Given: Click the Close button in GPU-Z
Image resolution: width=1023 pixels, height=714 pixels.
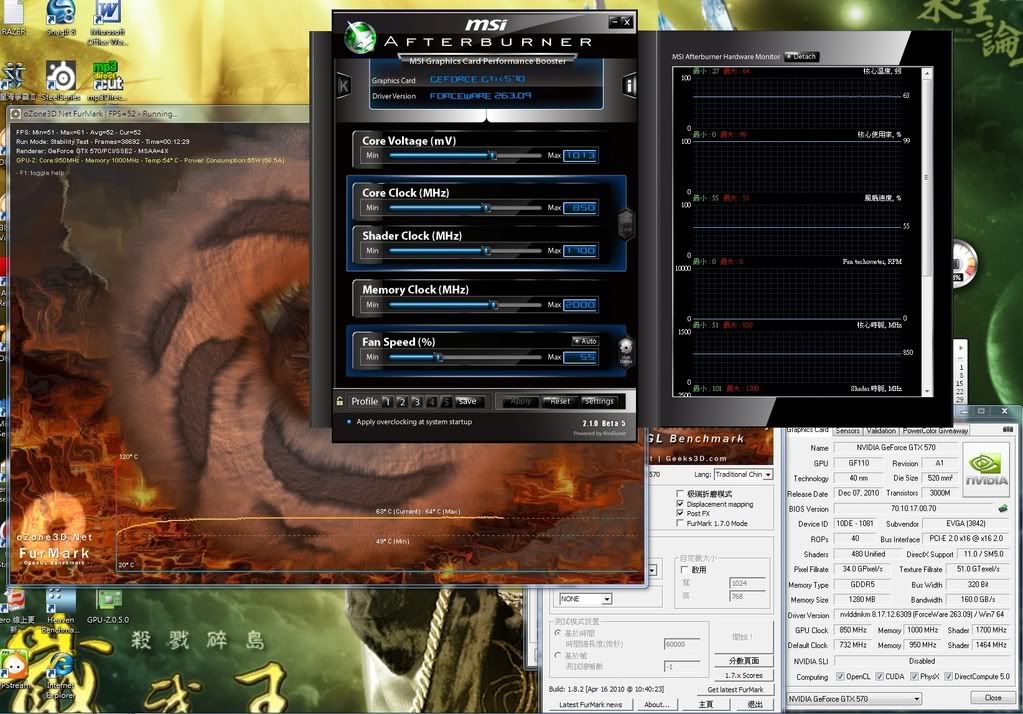Looking at the screenshot, I should 992,698.
